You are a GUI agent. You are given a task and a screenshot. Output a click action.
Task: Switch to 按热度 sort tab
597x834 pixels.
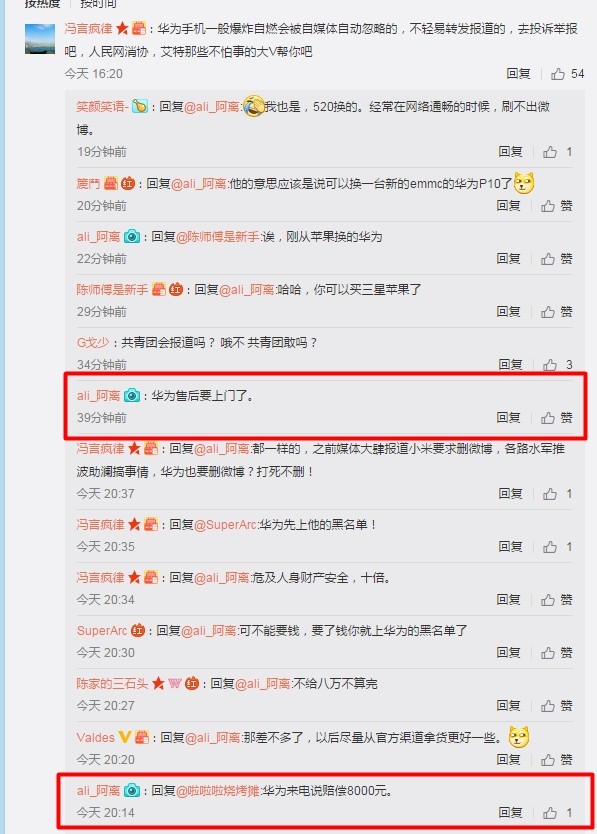[x=43, y=3]
